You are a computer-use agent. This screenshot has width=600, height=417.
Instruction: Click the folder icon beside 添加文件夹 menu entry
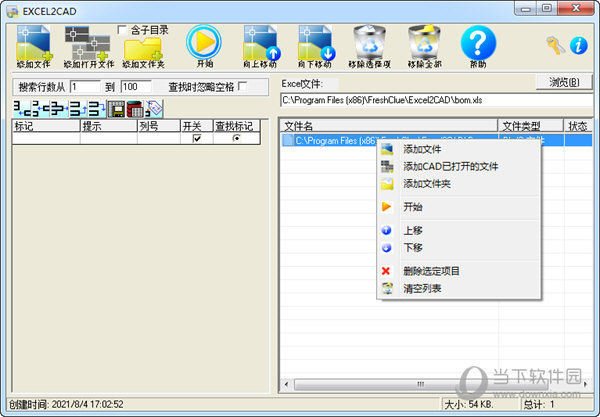(x=387, y=184)
